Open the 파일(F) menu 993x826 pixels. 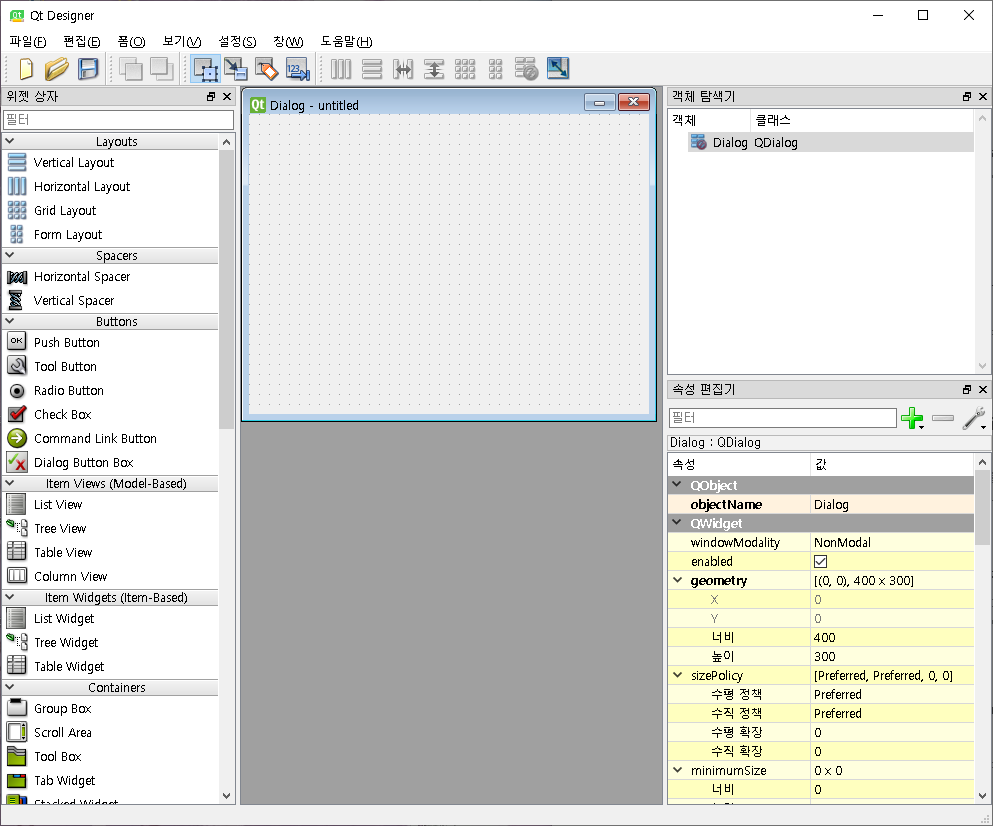[x=28, y=42]
